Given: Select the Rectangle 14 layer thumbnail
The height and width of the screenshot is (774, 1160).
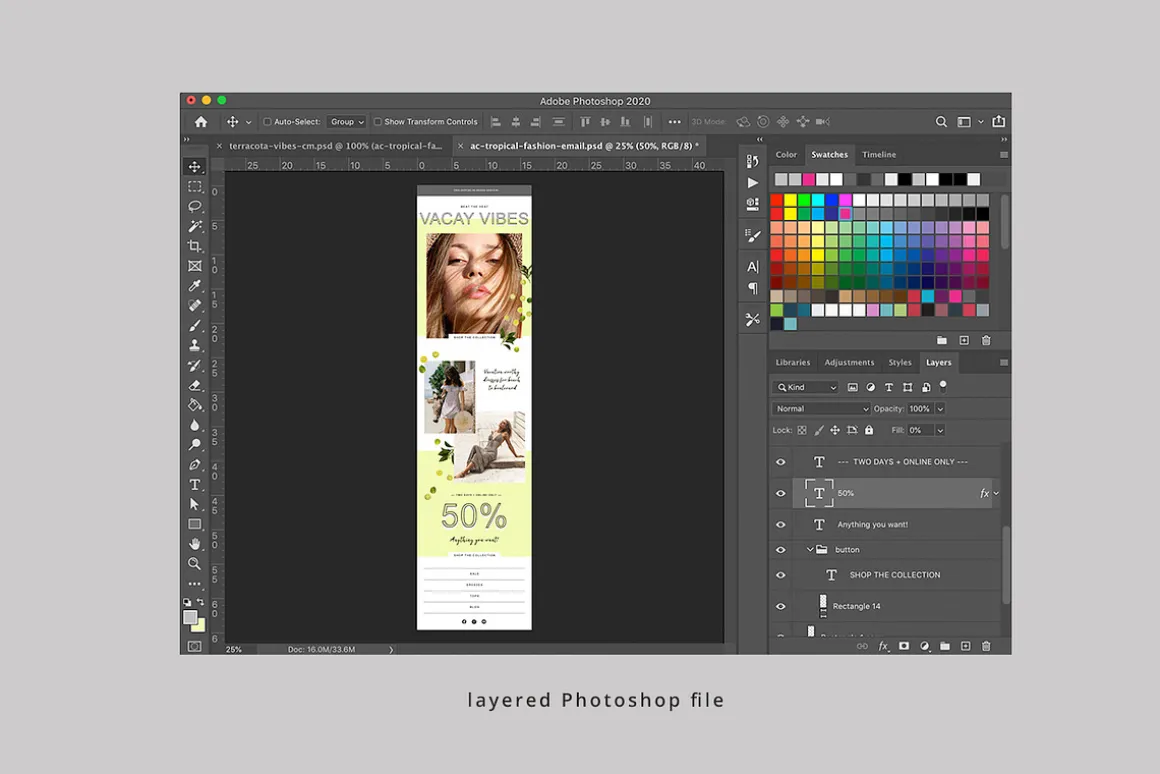Looking at the screenshot, I should [x=823, y=606].
